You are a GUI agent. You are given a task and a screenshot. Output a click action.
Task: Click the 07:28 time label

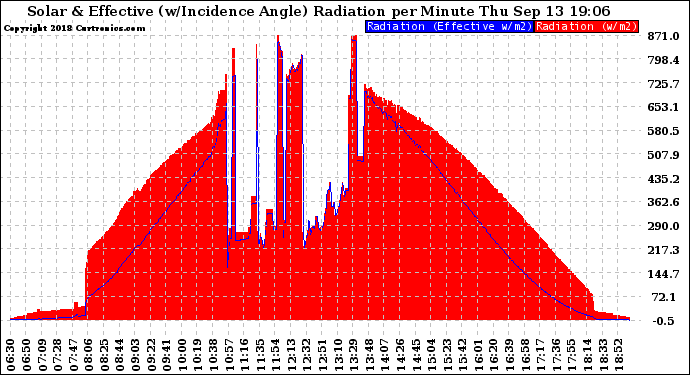coord(58,355)
